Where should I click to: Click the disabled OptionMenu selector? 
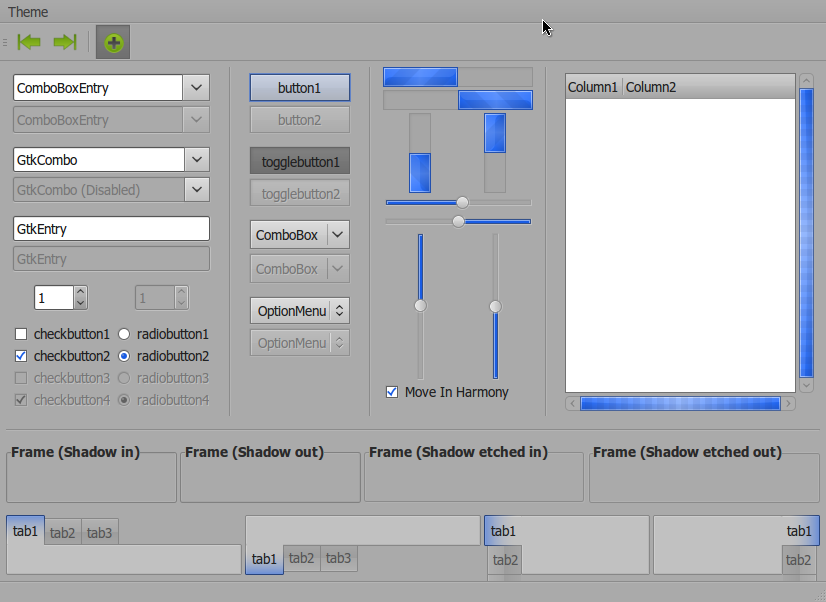(x=300, y=343)
